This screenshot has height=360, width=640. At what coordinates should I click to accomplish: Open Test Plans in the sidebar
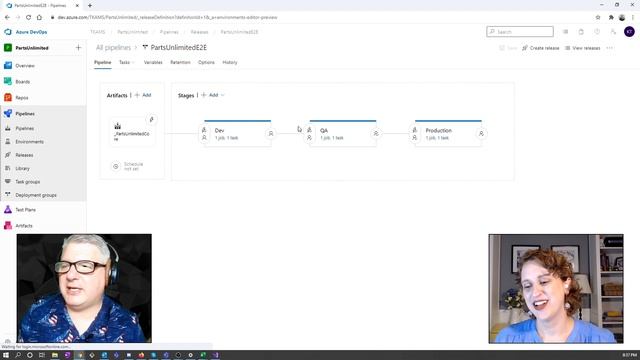coord(25,210)
